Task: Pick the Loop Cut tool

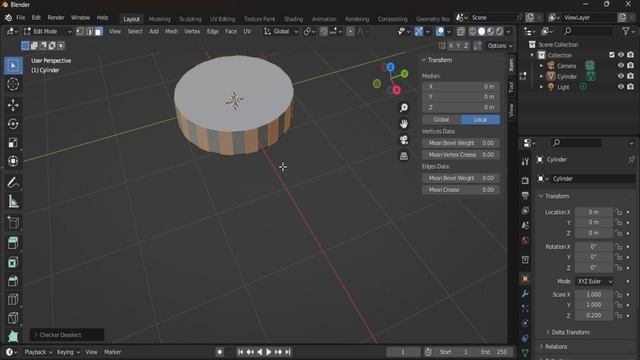Action: point(13,299)
